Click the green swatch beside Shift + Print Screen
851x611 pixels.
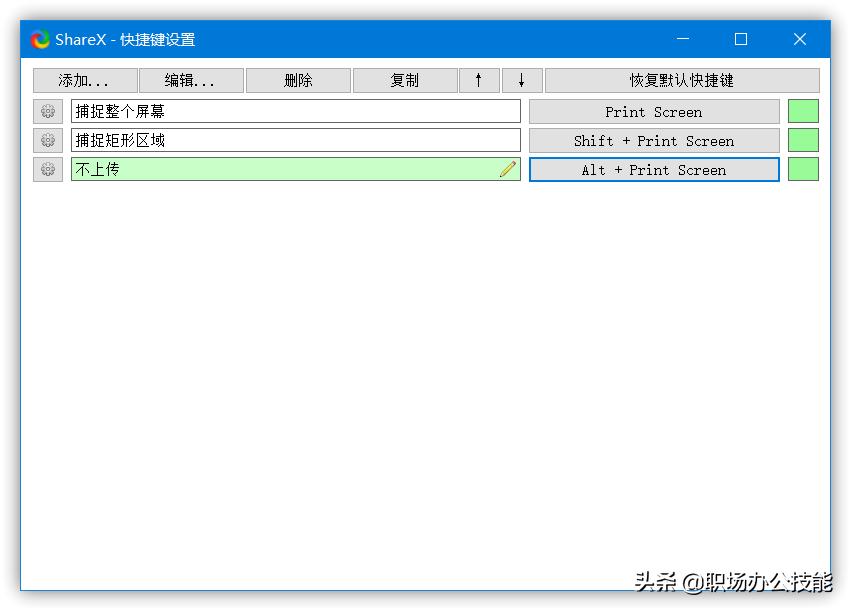click(803, 140)
